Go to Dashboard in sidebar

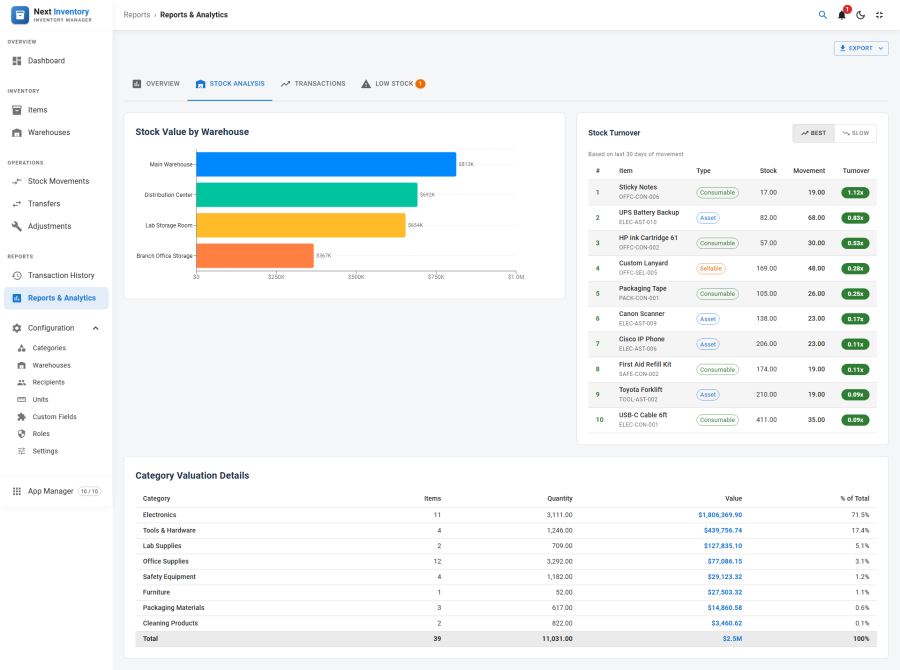point(56,61)
